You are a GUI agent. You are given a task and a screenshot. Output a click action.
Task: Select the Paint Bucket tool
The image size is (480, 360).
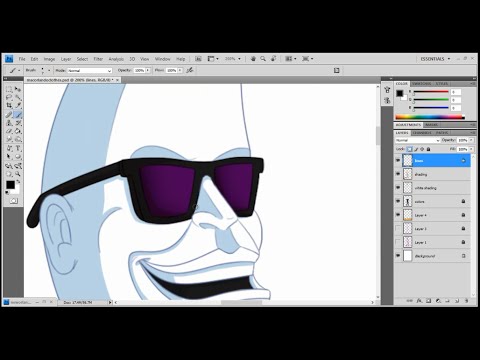[18, 131]
